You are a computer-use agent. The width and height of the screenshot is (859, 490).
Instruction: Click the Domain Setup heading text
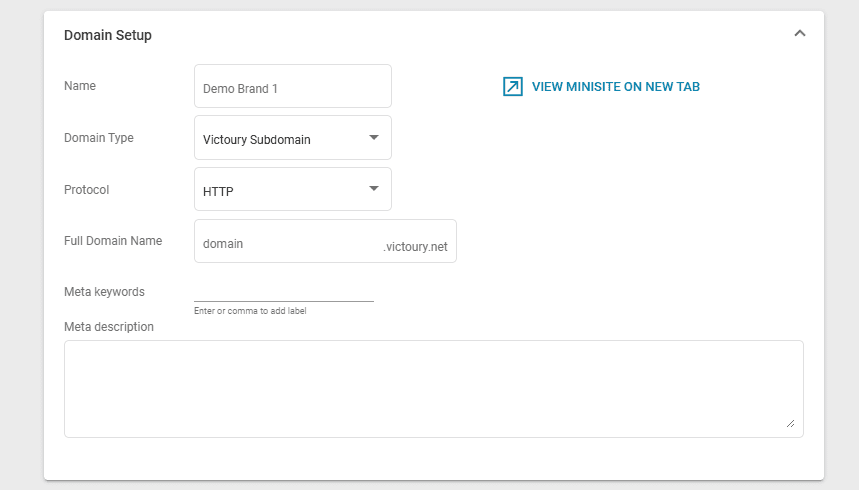[108, 35]
